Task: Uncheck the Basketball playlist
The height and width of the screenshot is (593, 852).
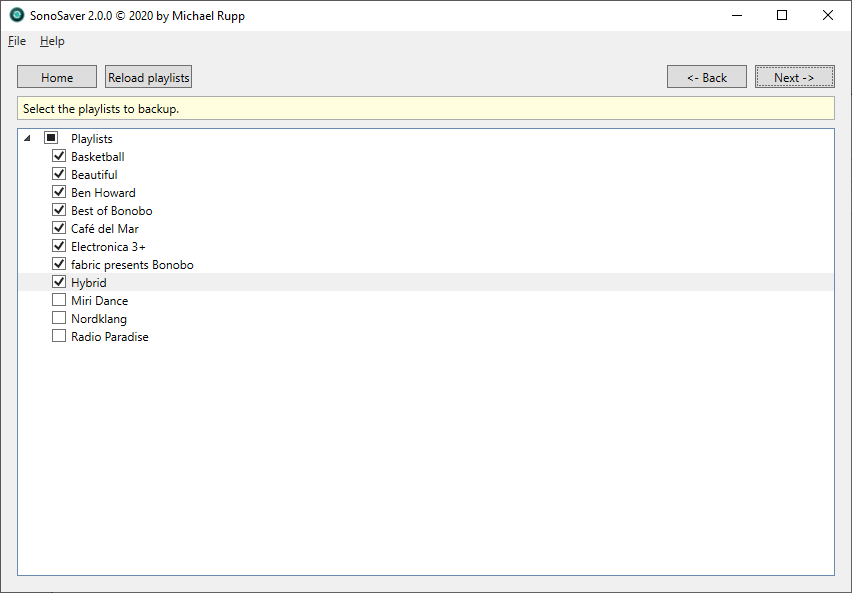Action: [59, 156]
